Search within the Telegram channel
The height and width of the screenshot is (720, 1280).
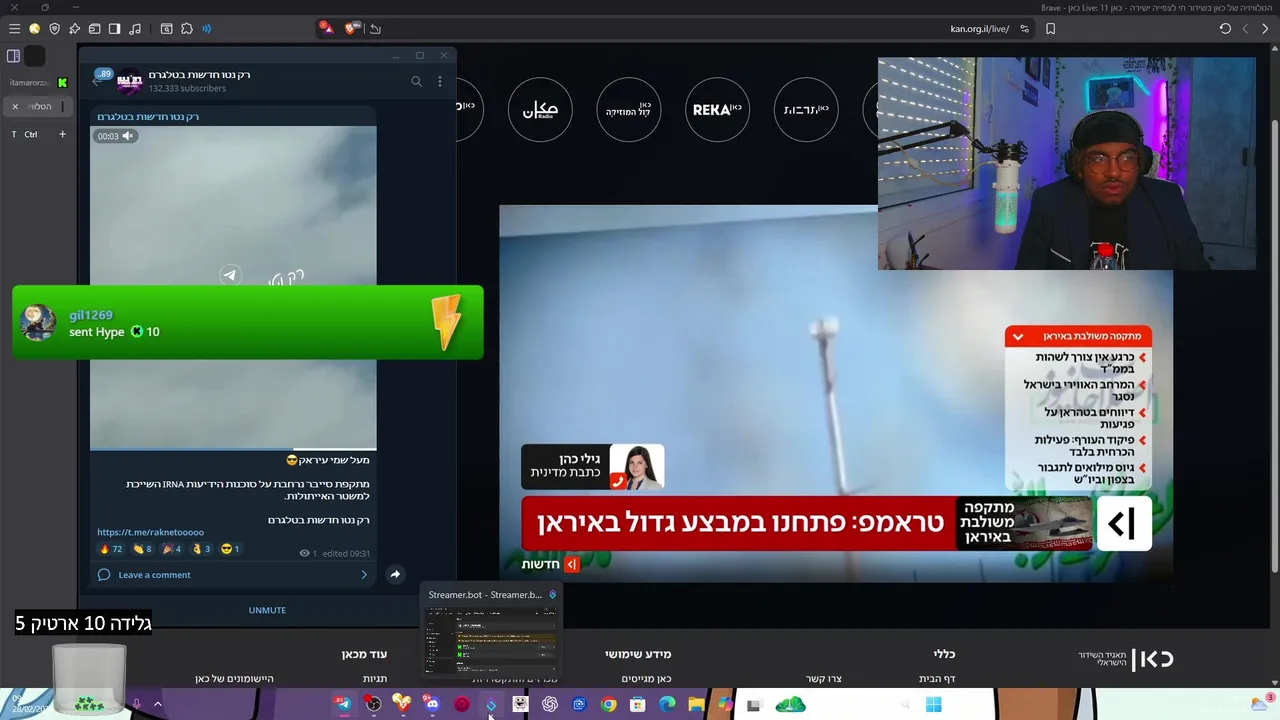(x=417, y=81)
